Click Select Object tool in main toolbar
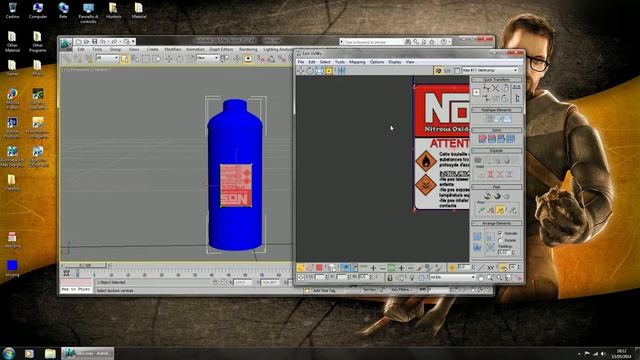The height and width of the screenshot is (360, 640). click(124, 59)
